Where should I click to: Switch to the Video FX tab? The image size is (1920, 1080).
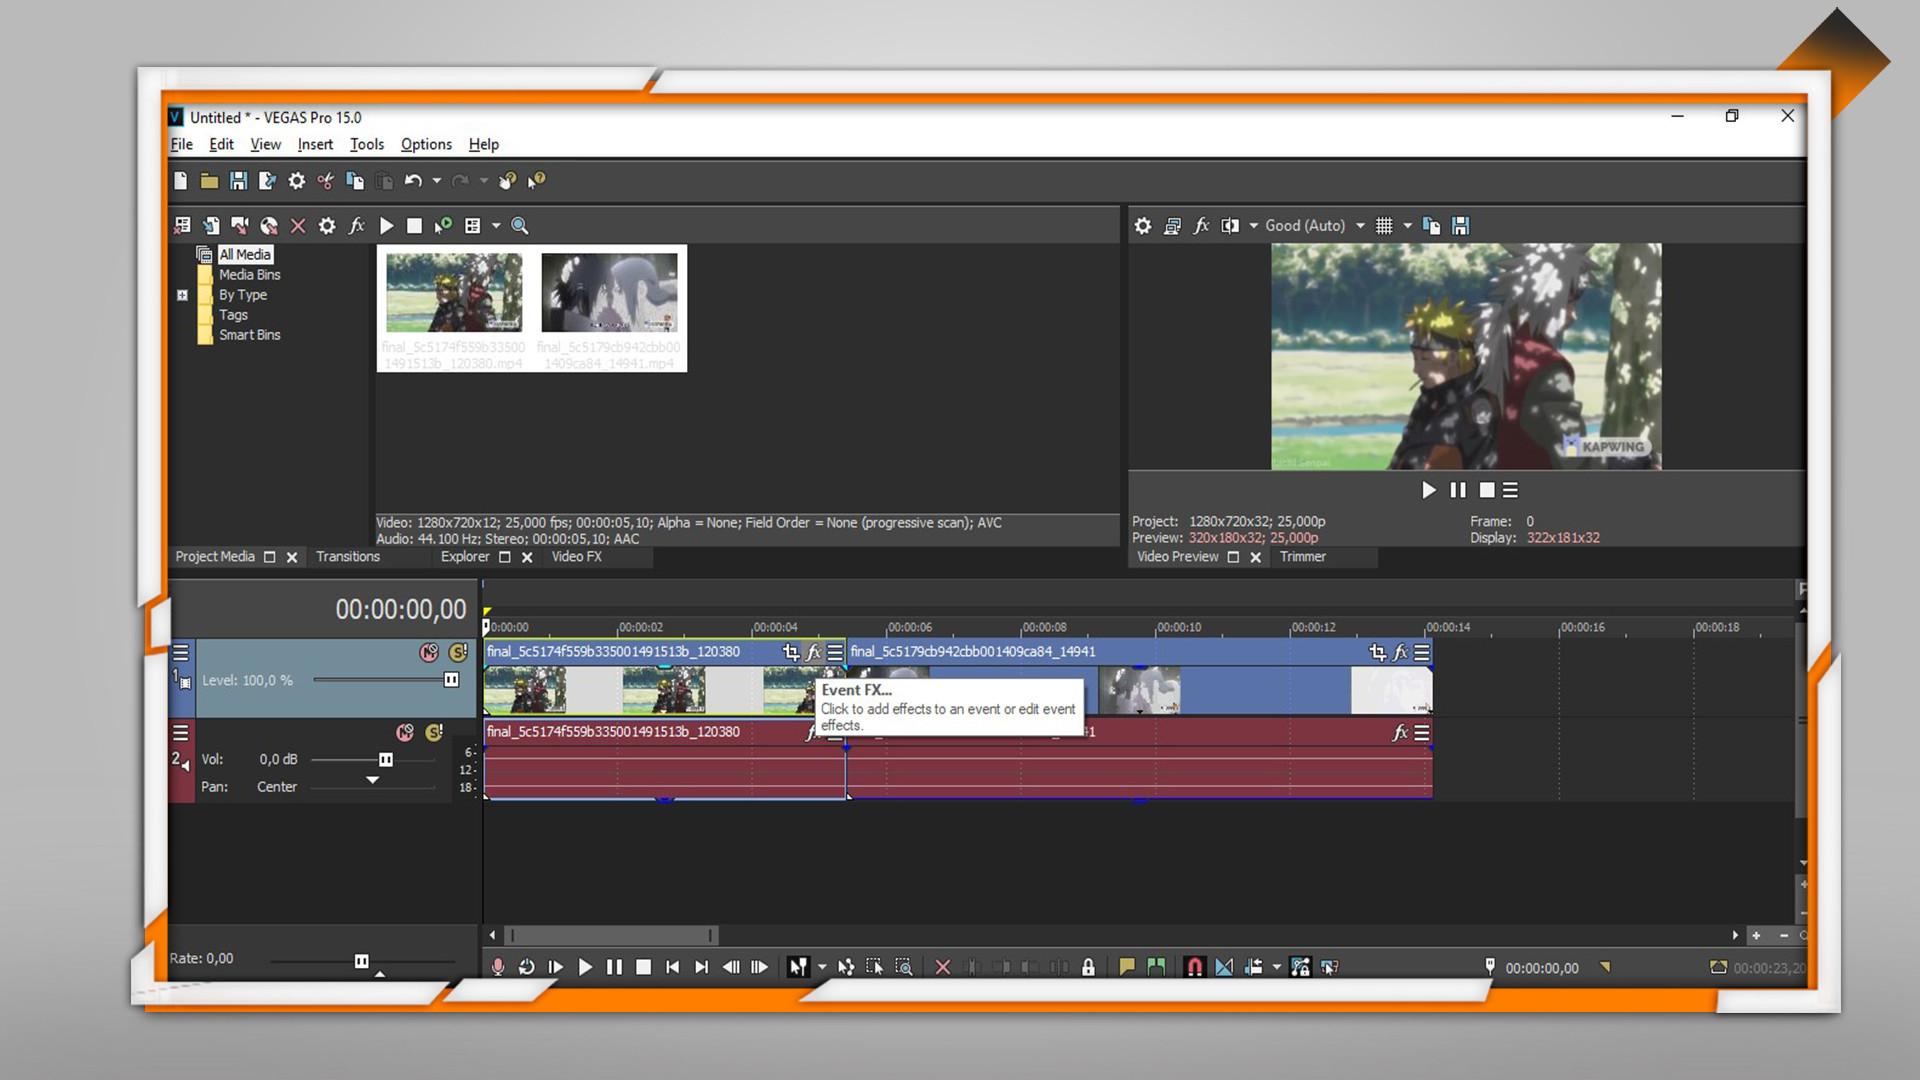[x=577, y=557]
